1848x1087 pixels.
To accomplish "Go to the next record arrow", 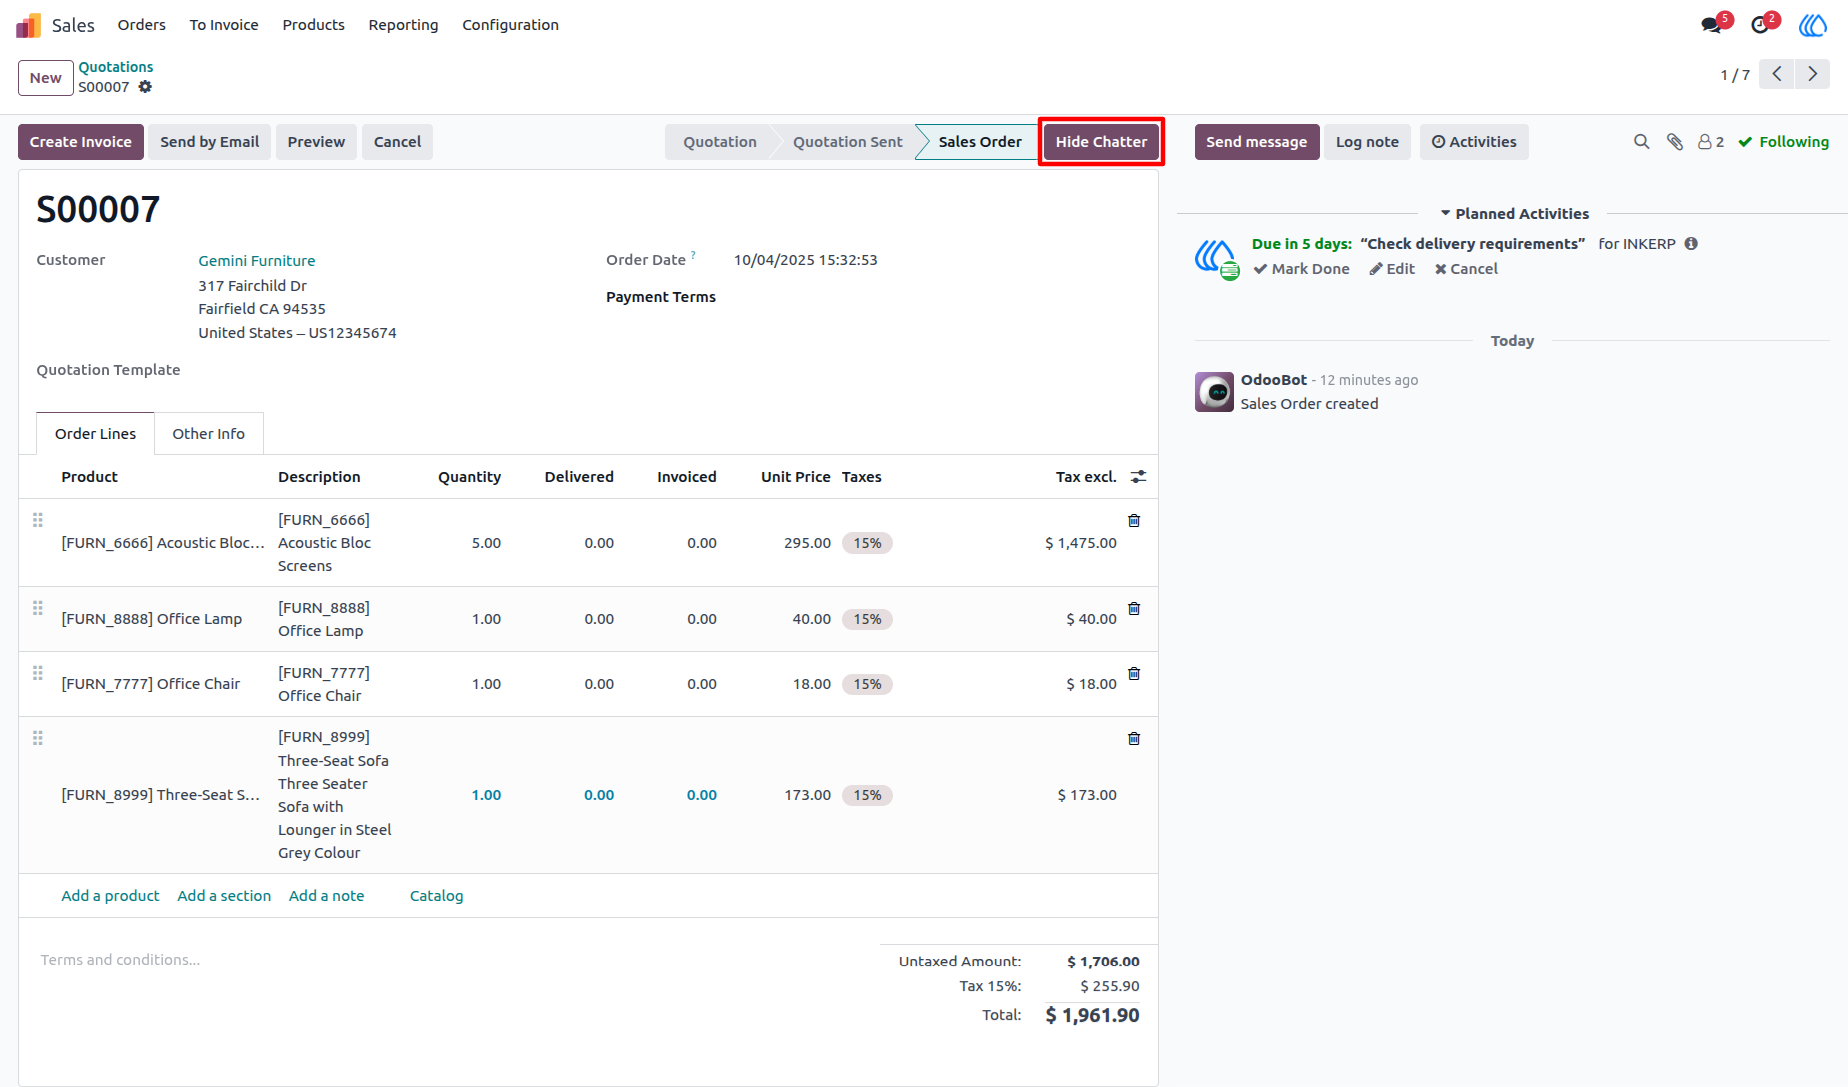I will [x=1812, y=74].
